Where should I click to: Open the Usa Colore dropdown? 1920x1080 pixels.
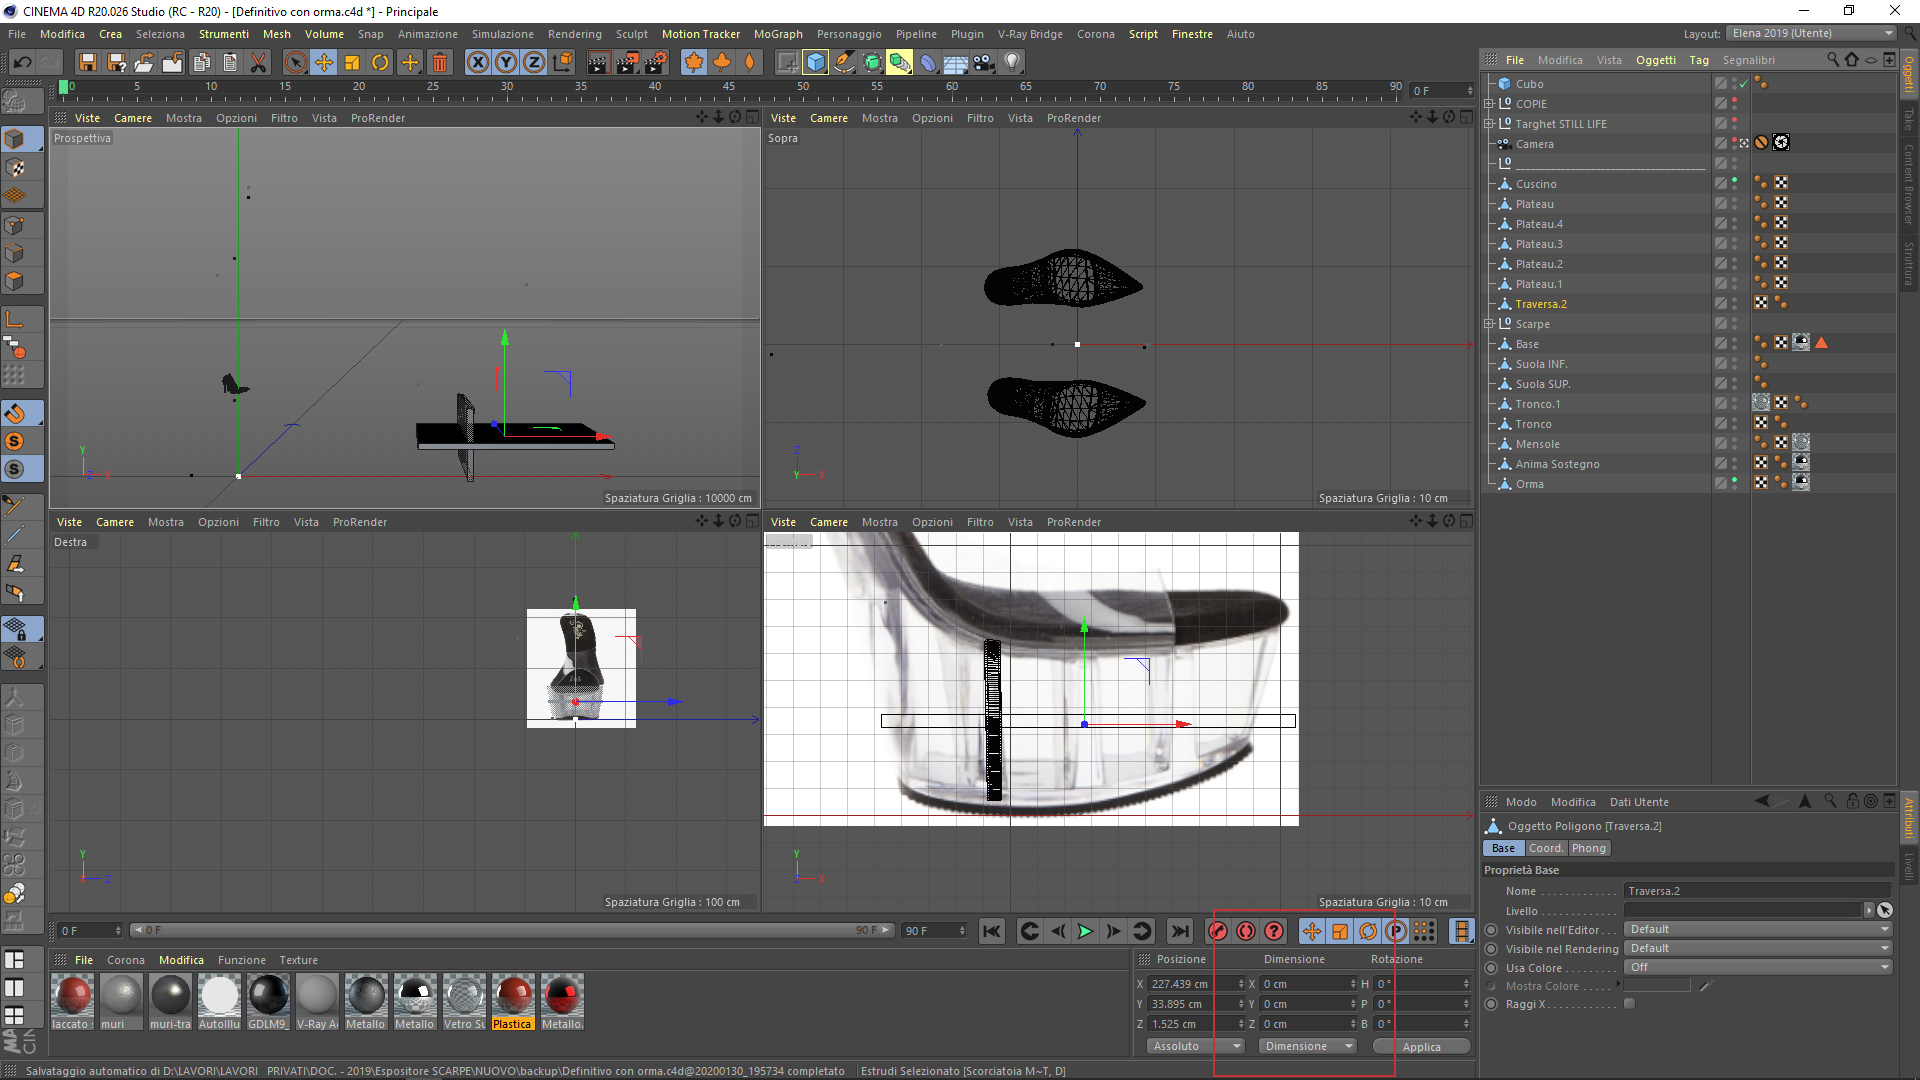coord(1758,967)
